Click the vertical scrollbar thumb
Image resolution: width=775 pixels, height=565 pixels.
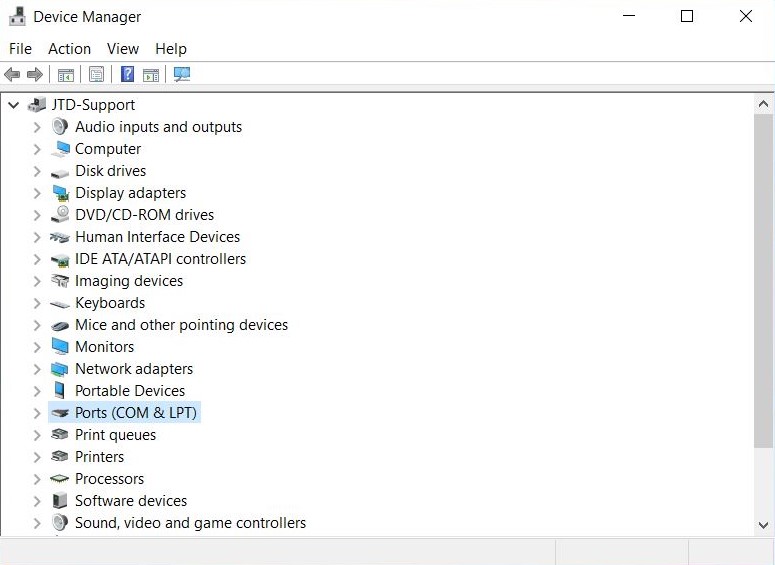763,281
